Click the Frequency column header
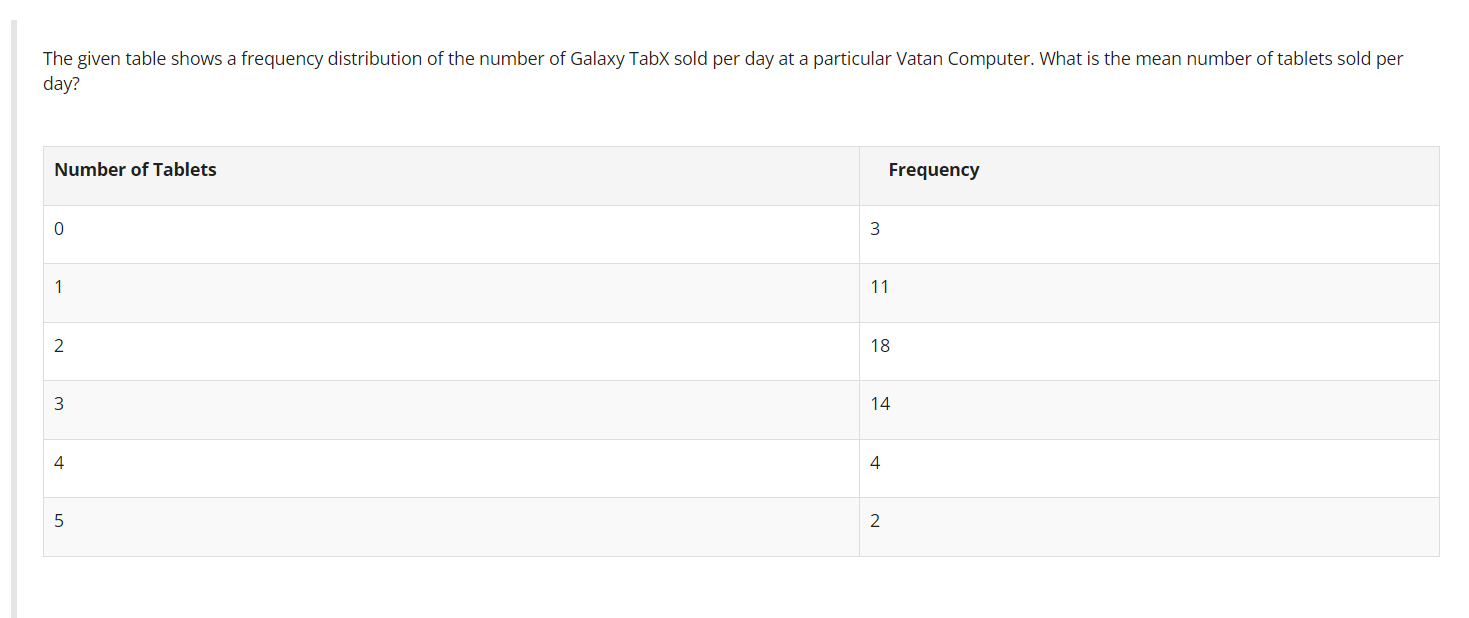 (x=1149, y=176)
